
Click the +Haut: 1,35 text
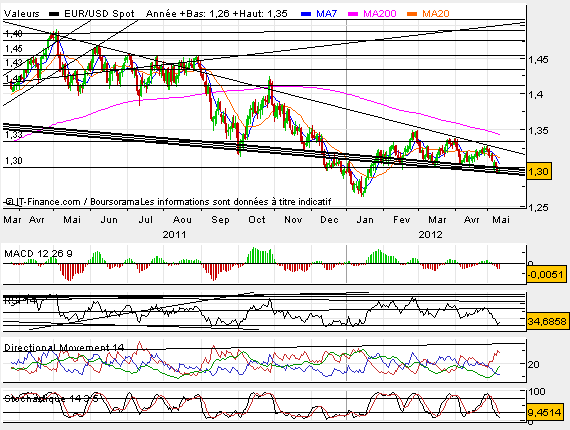(x=260, y=14)
